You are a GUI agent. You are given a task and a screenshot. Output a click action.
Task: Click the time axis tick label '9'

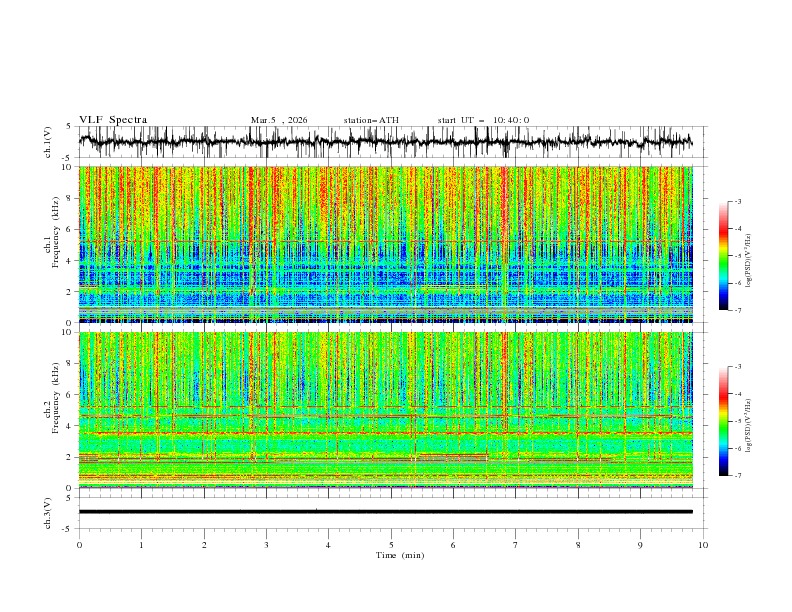click(640, 545)
